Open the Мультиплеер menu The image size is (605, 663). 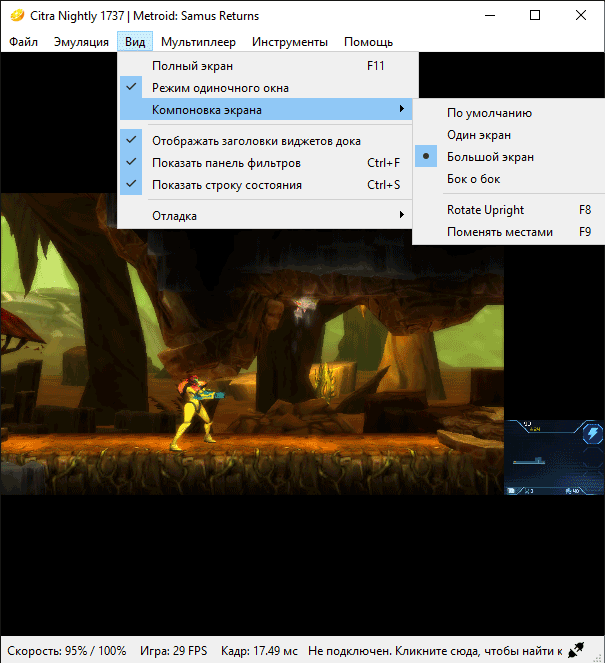(x=198, y=42)
